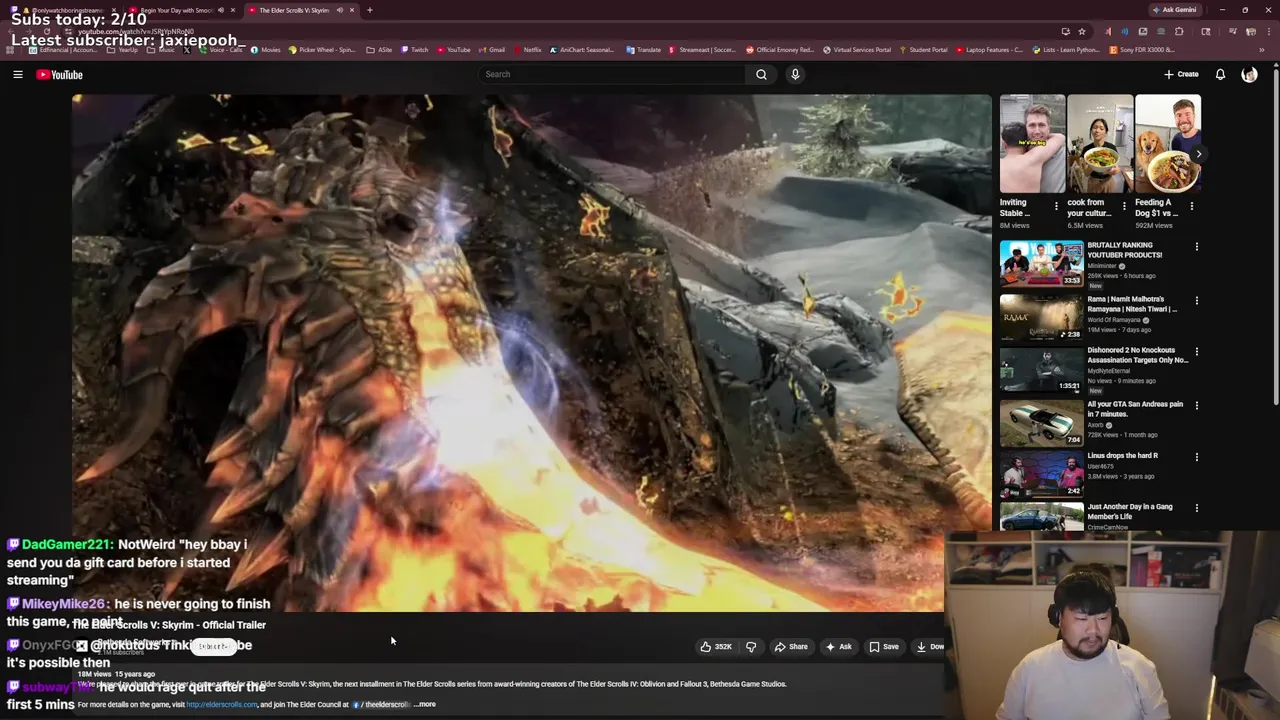Click the Miniminter channel name
The width and height of the screenshot is (1280, 720).
[1103, 266]
